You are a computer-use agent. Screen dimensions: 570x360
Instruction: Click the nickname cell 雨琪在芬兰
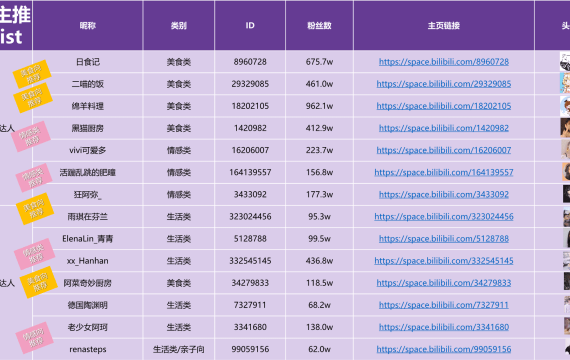tap(88, 217)
